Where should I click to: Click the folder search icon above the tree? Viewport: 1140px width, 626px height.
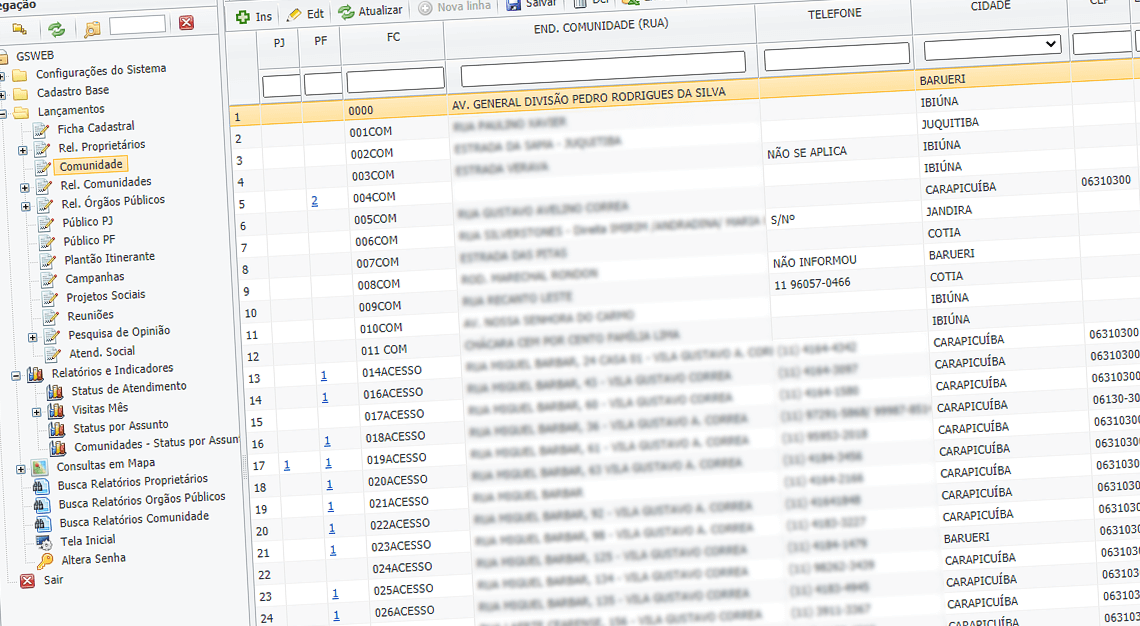click(x=92, y=28)
